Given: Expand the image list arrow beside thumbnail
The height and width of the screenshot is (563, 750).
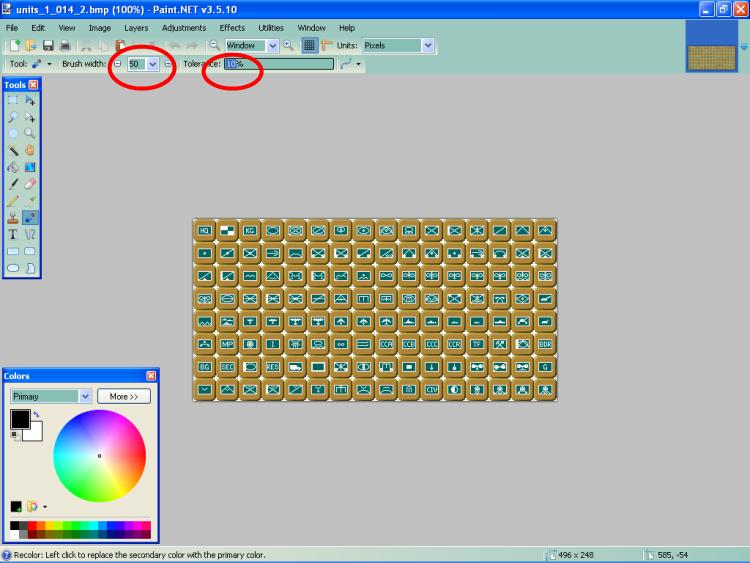Looking at the screenshot, I should point(744,47).
